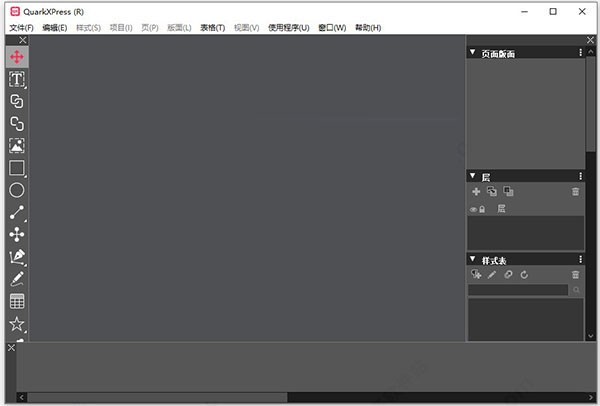
Task: Toggle the lock icon in Layers header
Action: tap(481, 209)
